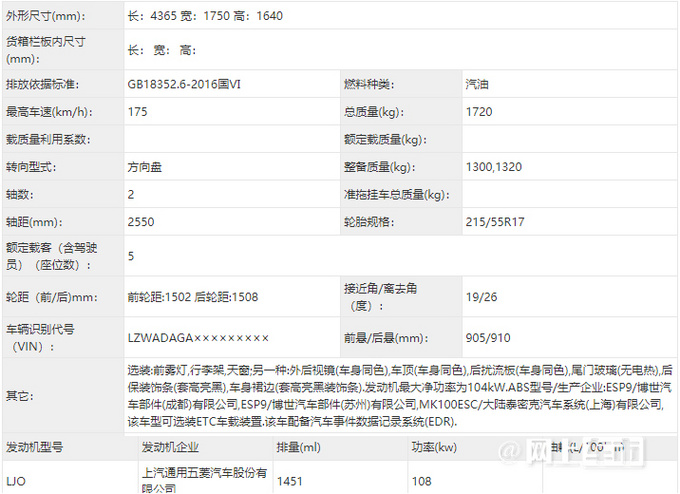Click the 整备质量(kg) label

[x=379, y=167]
